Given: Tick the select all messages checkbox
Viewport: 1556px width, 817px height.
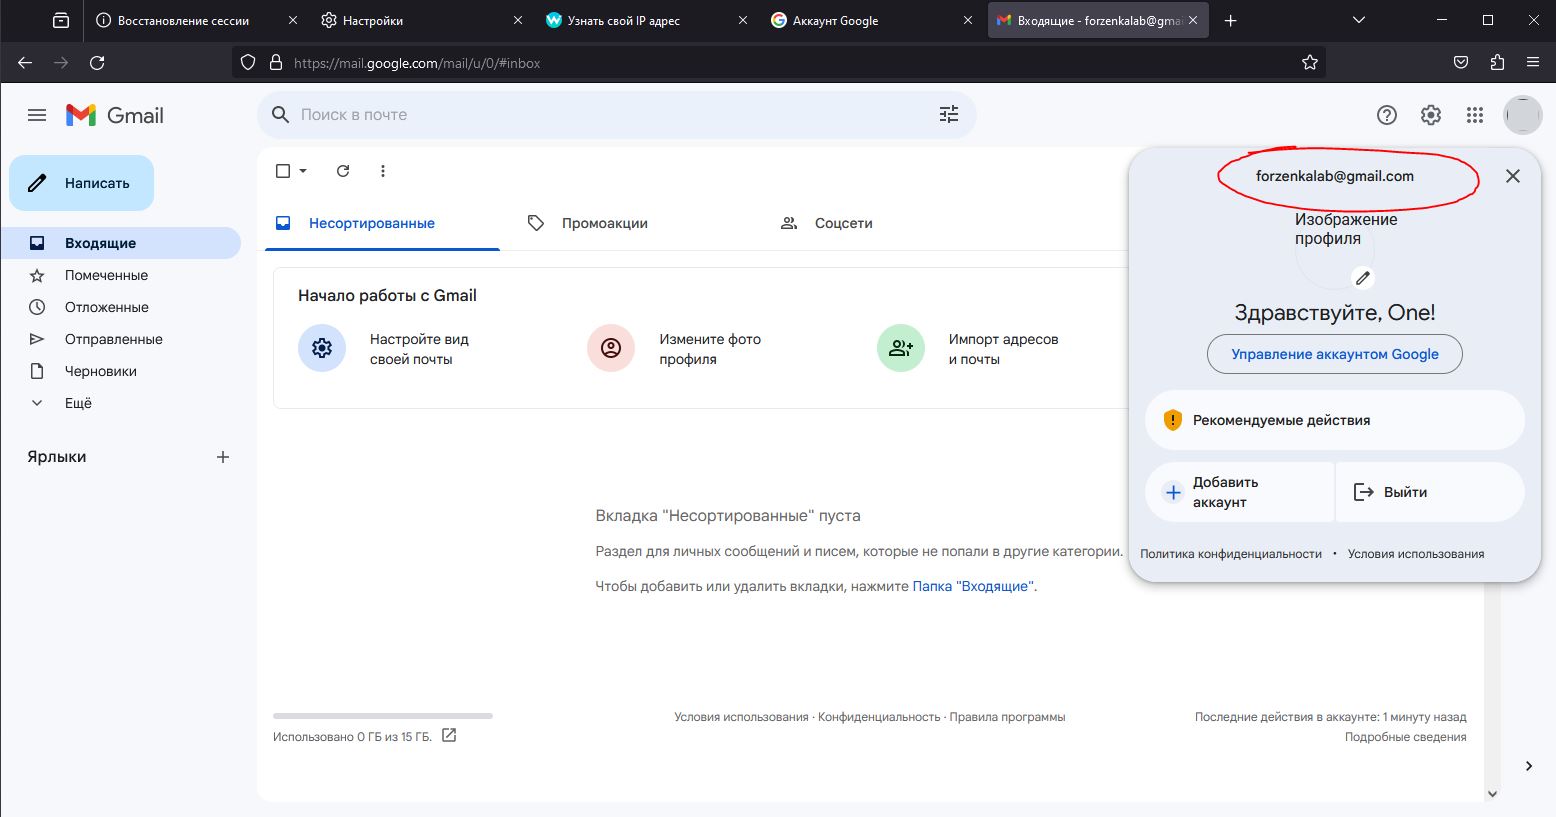Looking at the screenshot, I should (x=283, y=171).
